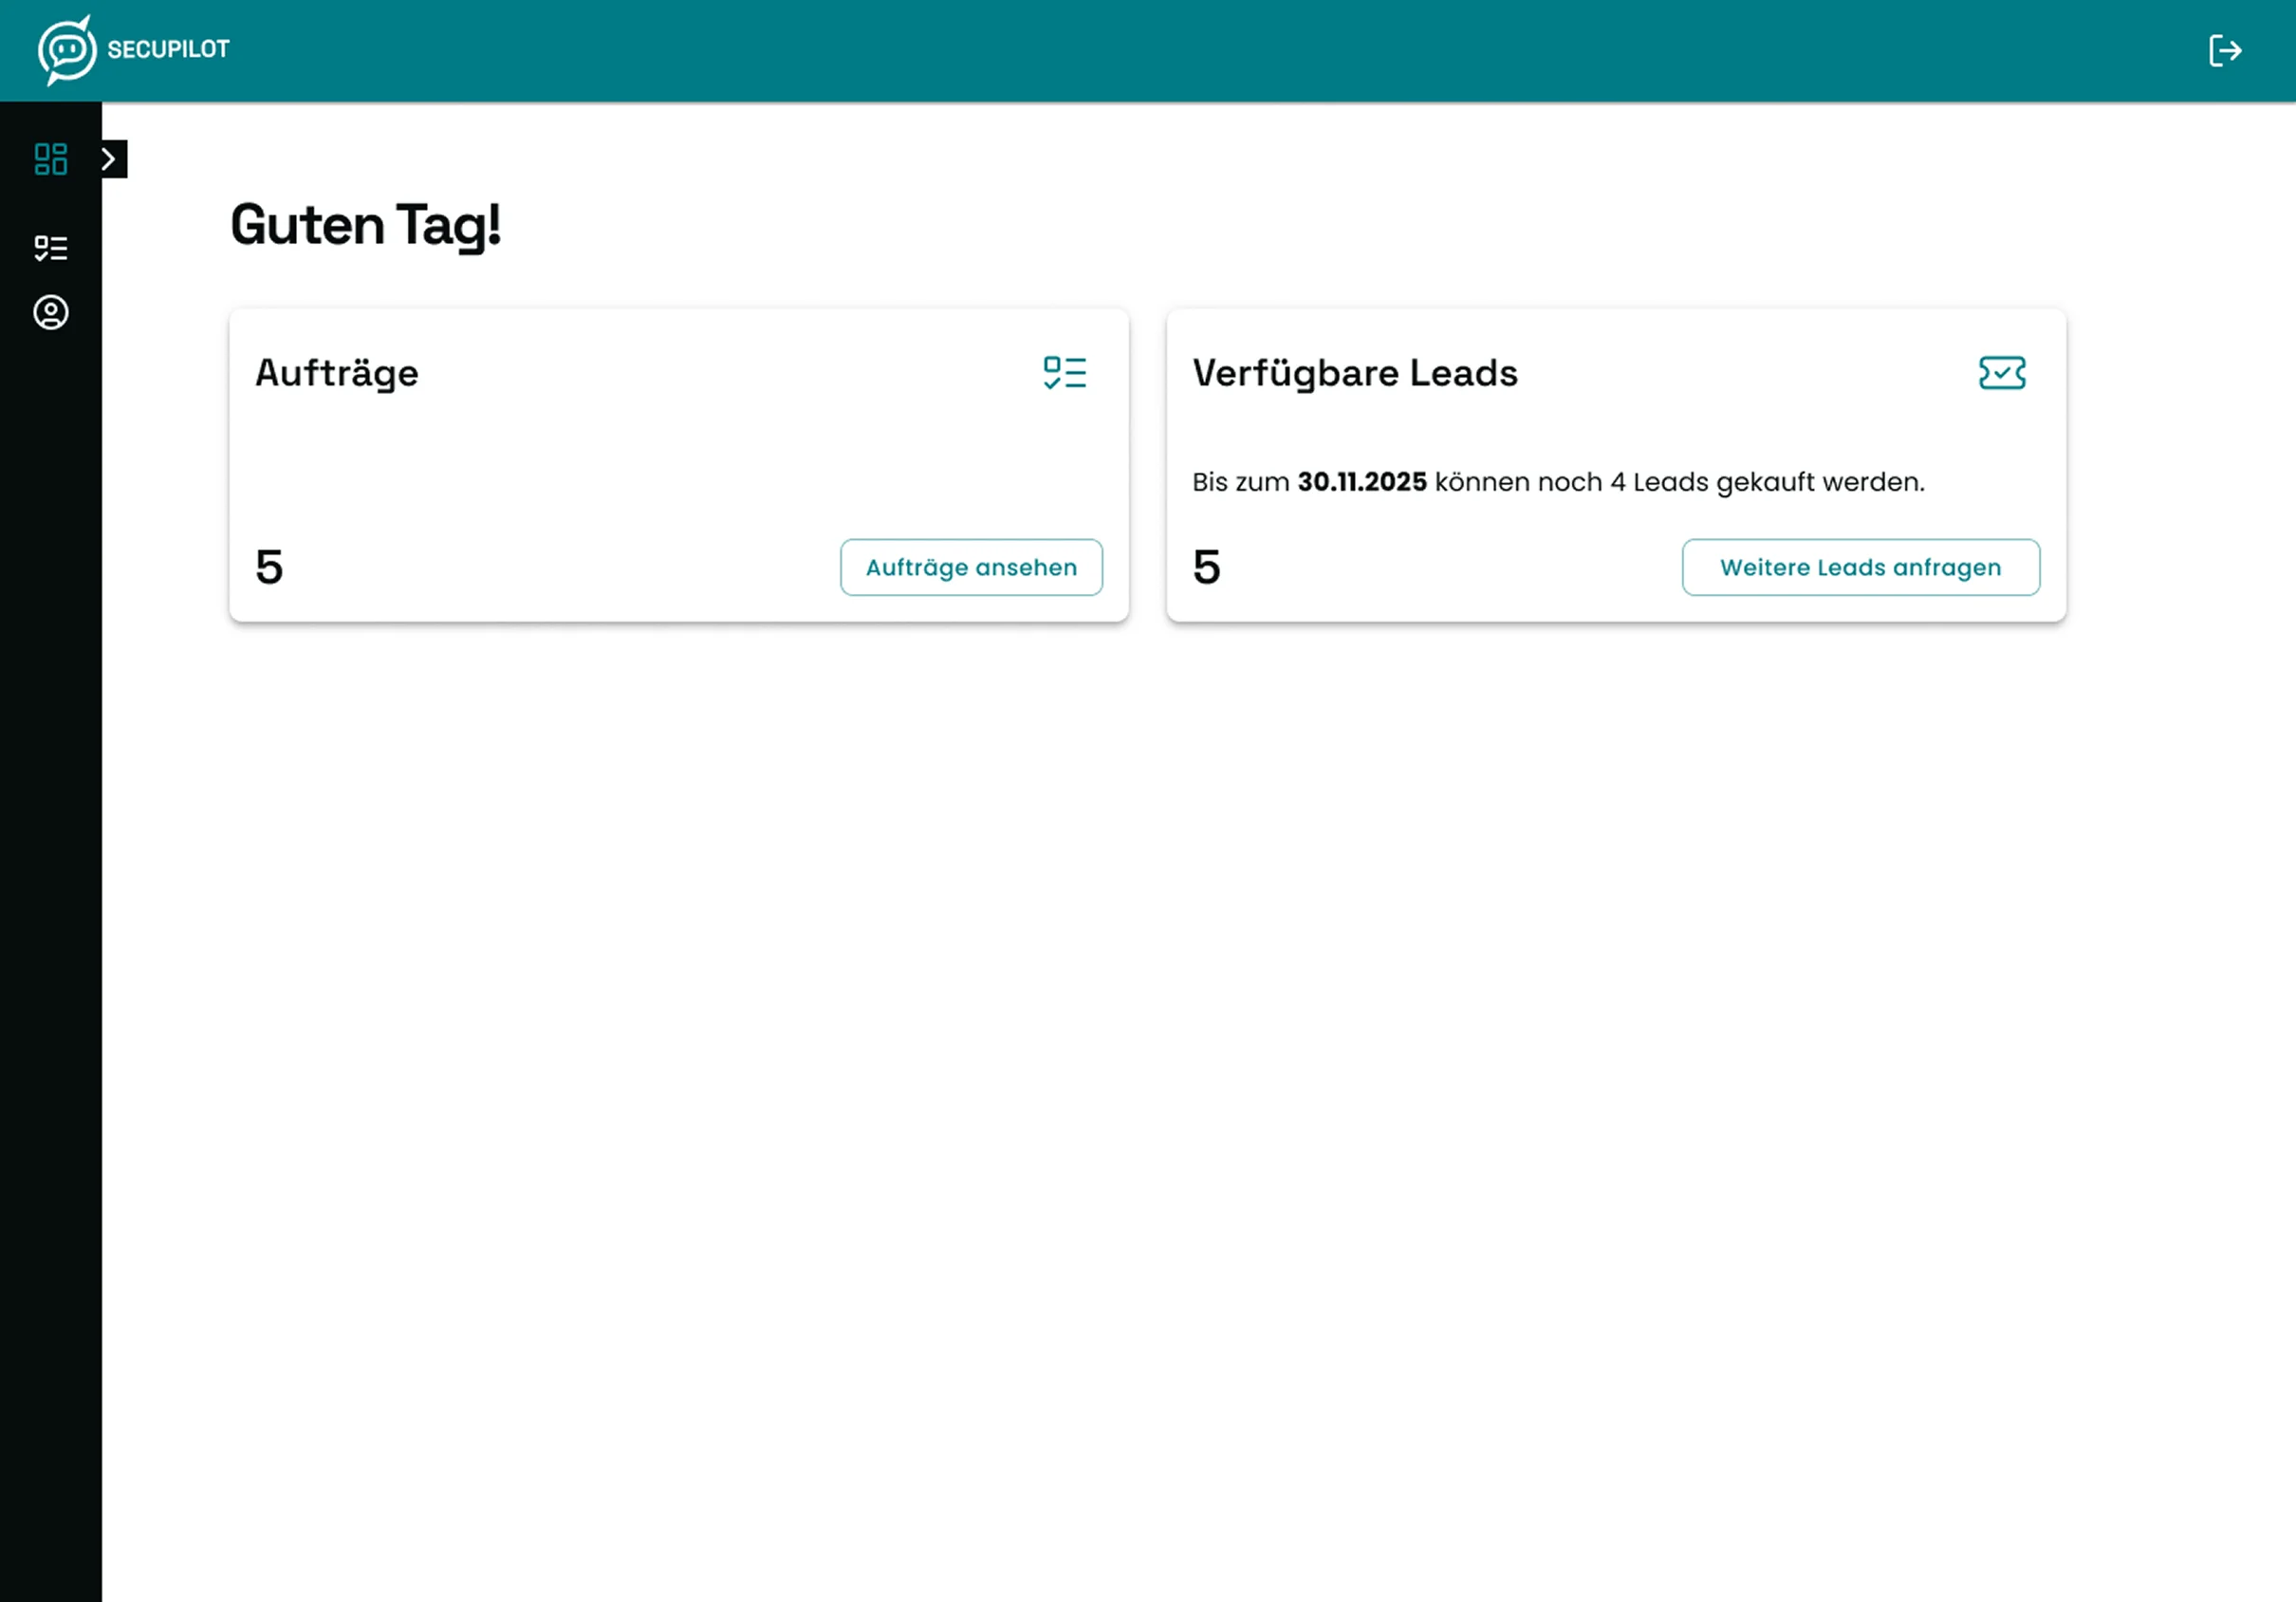Click the SECUPILOT wordmark in the header

[168, 48]
